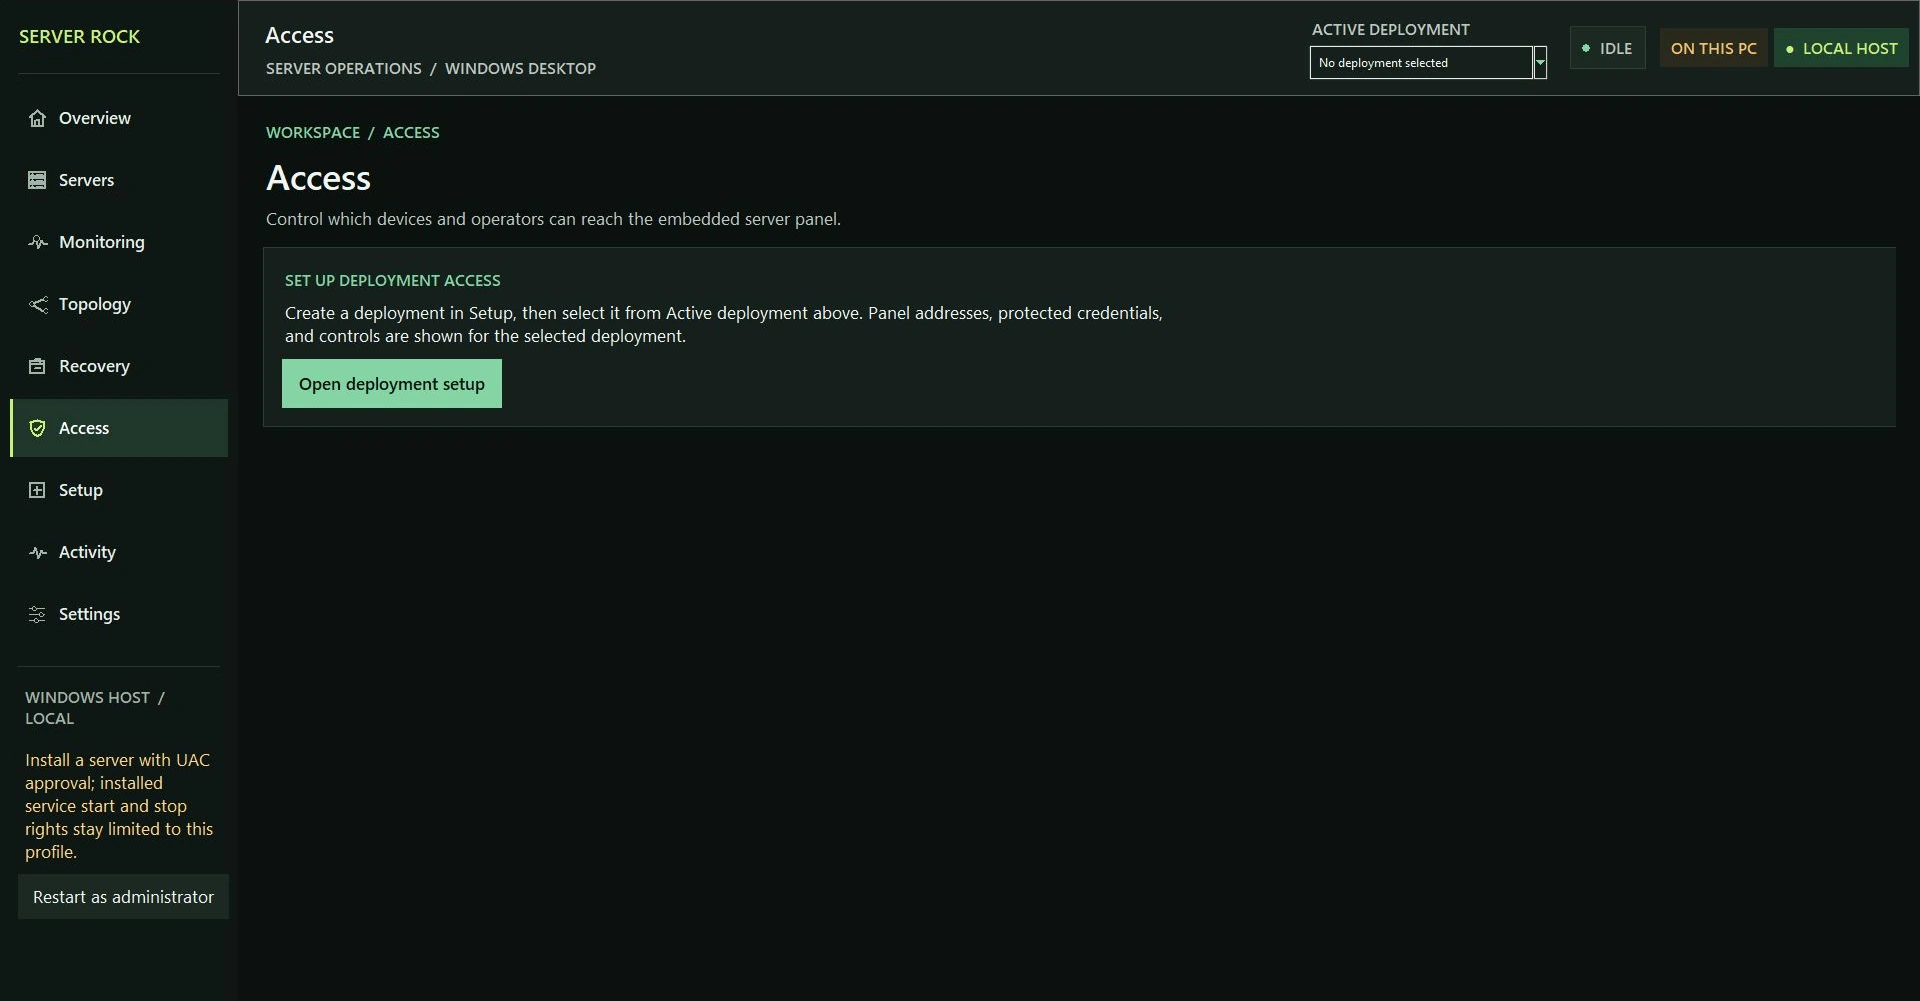Click the Topology nodes icon
1920x1001 pixels.
[37, 304]
